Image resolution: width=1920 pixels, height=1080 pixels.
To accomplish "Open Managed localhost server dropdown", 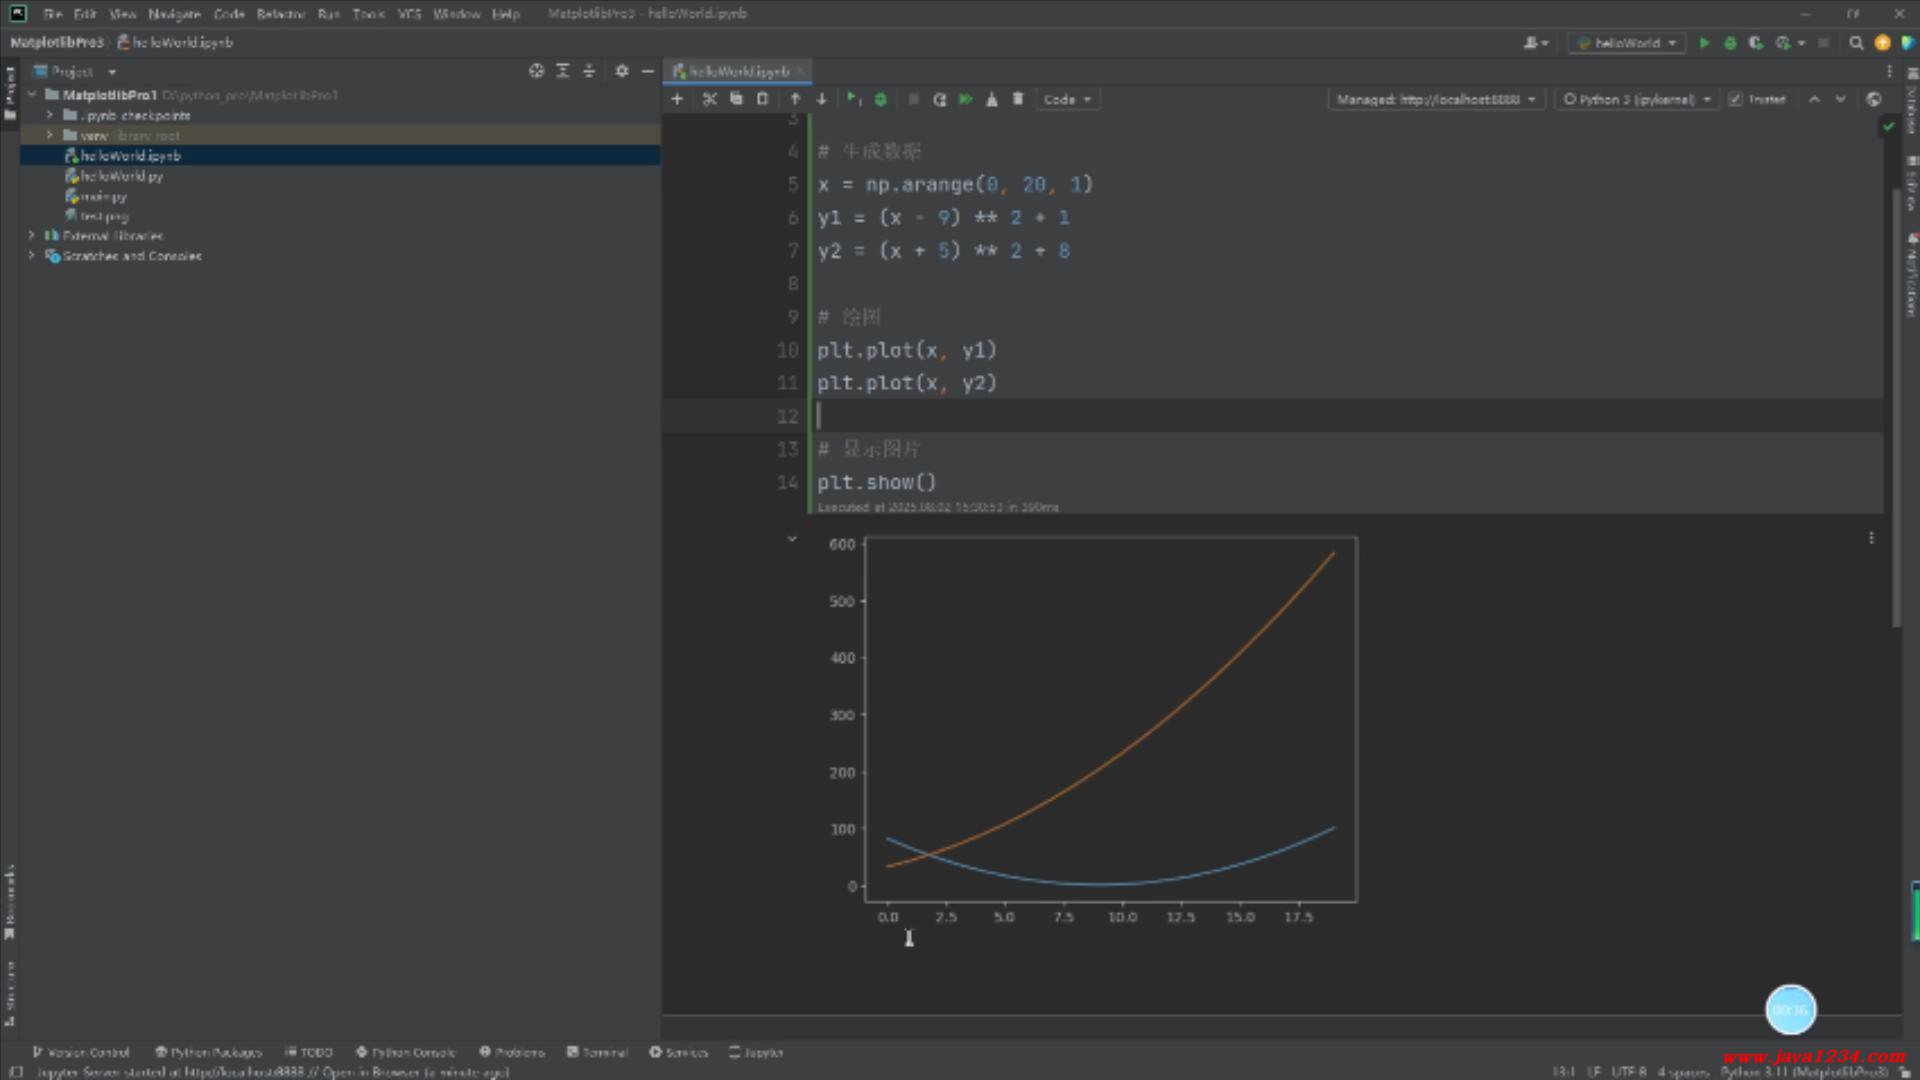I will (1435, 99).
